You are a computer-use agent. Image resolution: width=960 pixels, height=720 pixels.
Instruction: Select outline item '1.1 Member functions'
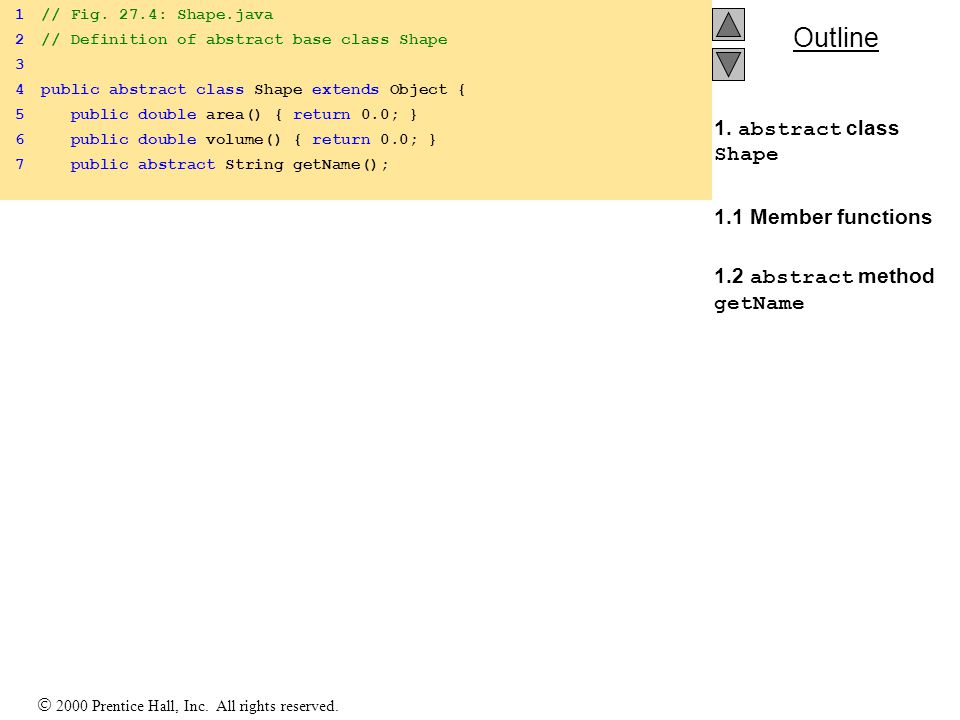pos(823,217)
